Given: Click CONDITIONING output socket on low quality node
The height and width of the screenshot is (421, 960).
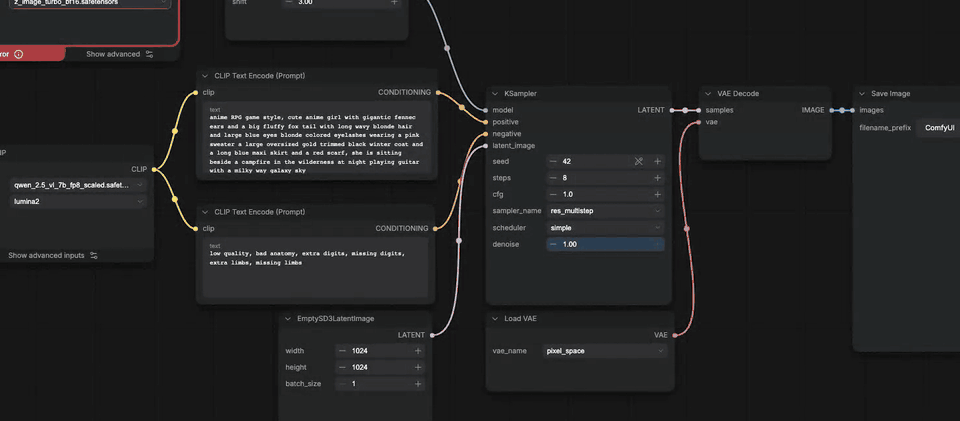Looking at the screenshot, I should (435, 228).
